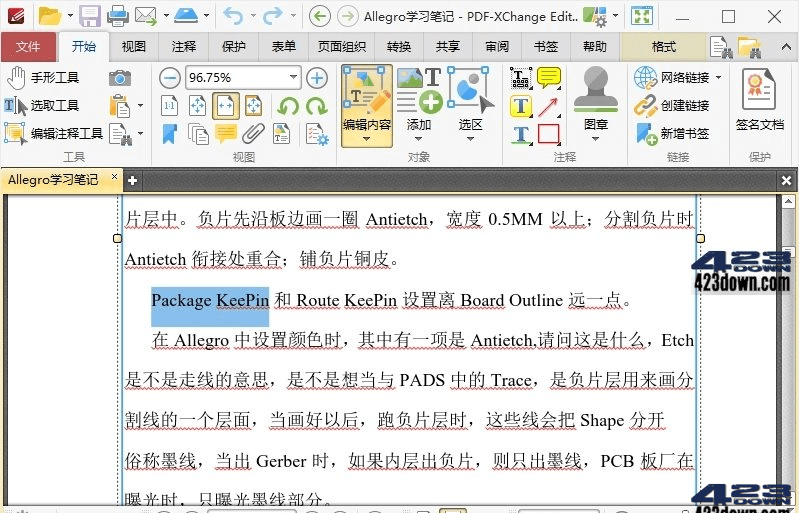The image size is (799, 513).
Task: Select the underline text tool
Action: pyautogui.click(x=521, y=134)
